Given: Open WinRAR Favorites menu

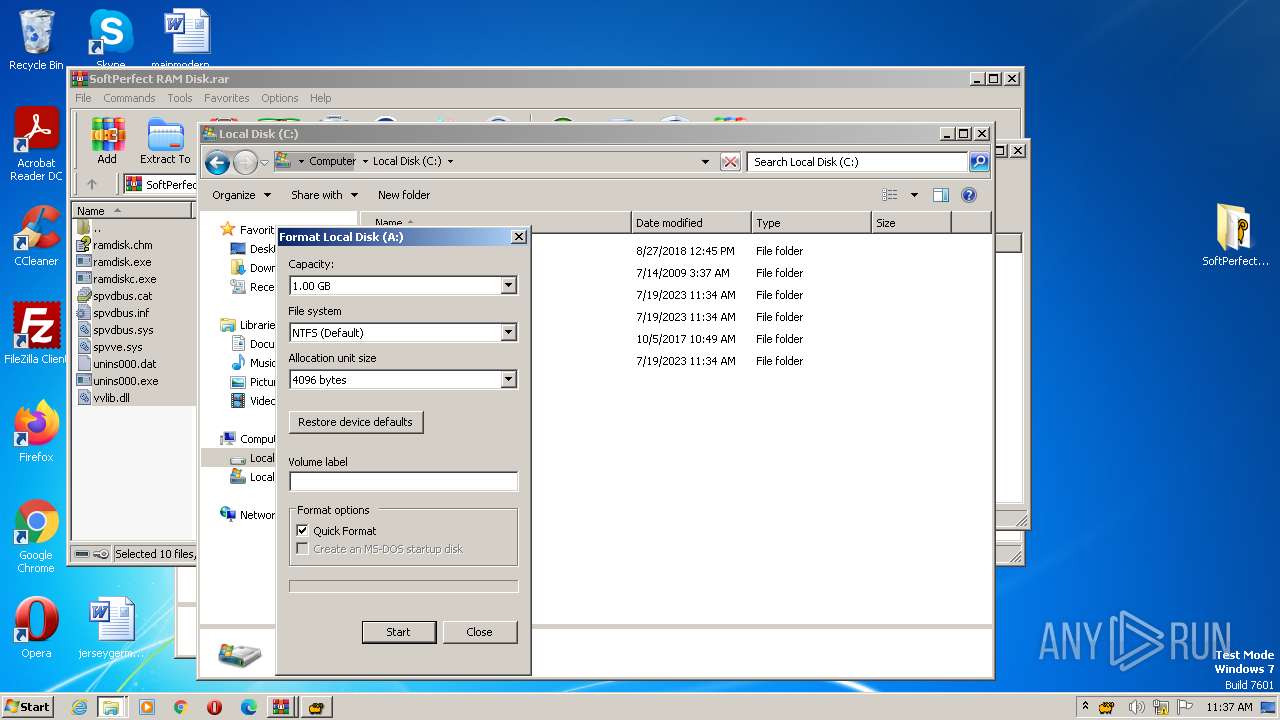Looking at the screenshot, I should (227, 98).
